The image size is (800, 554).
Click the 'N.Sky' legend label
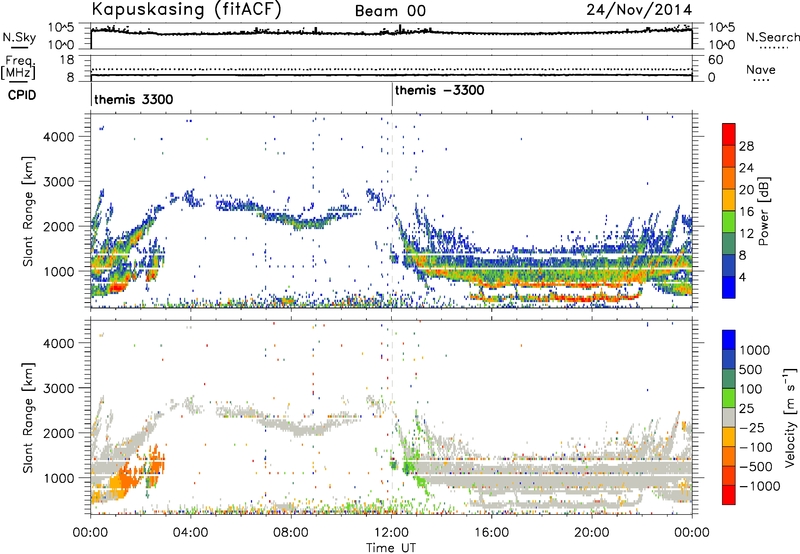click(x=19, y=37)
